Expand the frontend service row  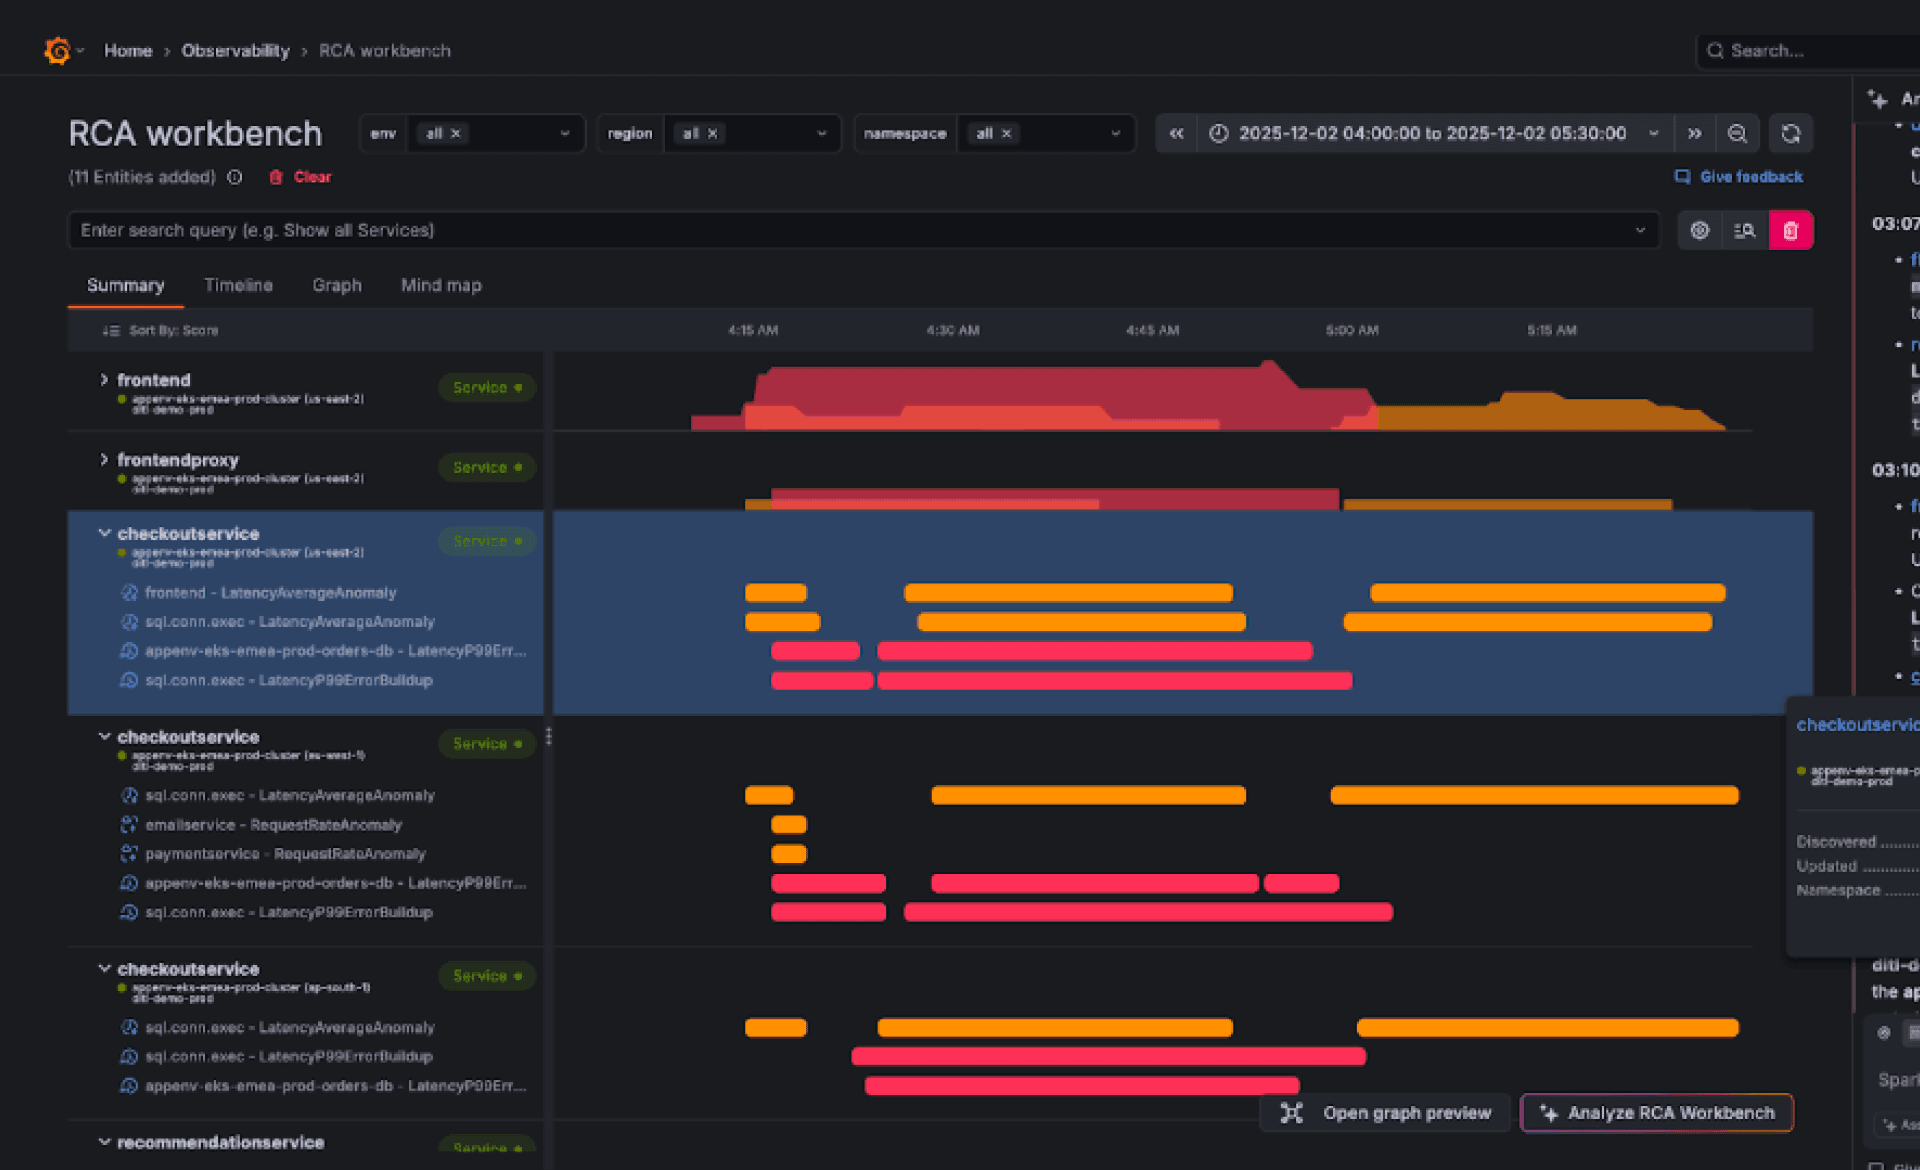pyautogui.click(x=104, y=379)
